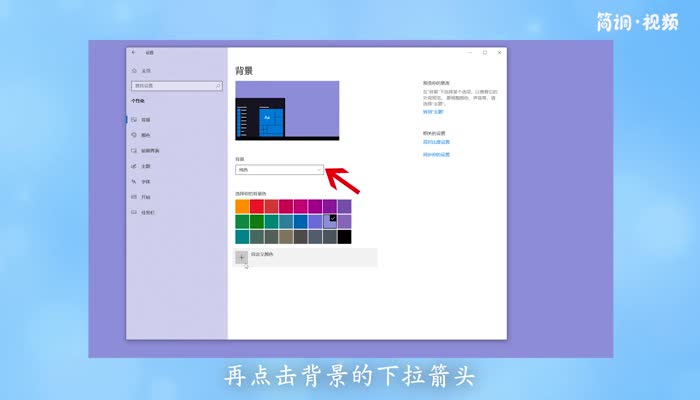The width and height of the screenshot is (700, 400).
Task: Click the Themes icon in sidebar
Action: pyautogui.click(x=134, y=166)
